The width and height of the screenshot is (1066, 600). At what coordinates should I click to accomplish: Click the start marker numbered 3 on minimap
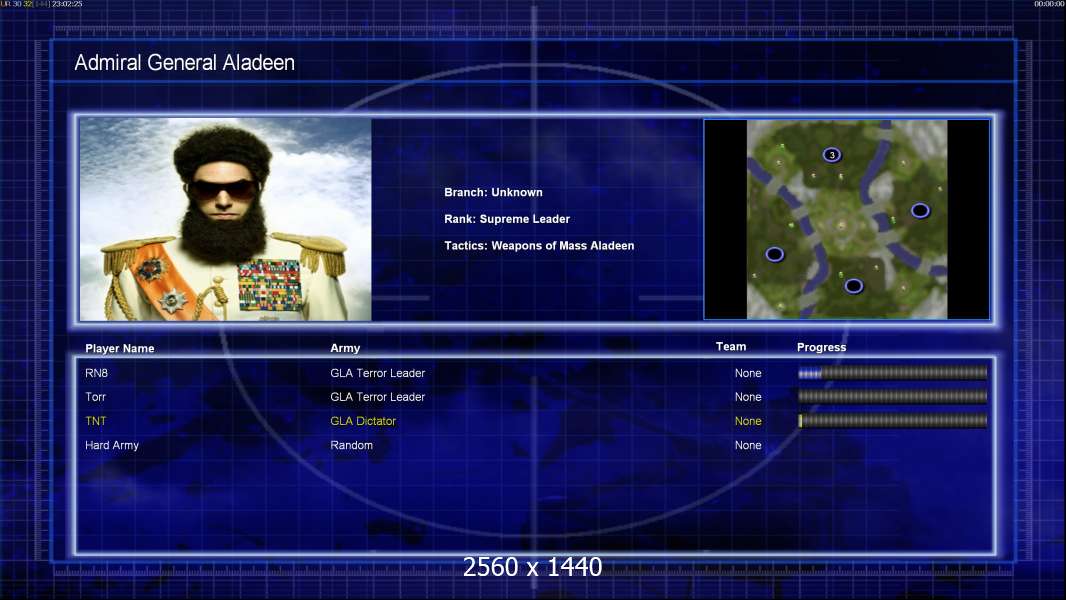point(831,155)
